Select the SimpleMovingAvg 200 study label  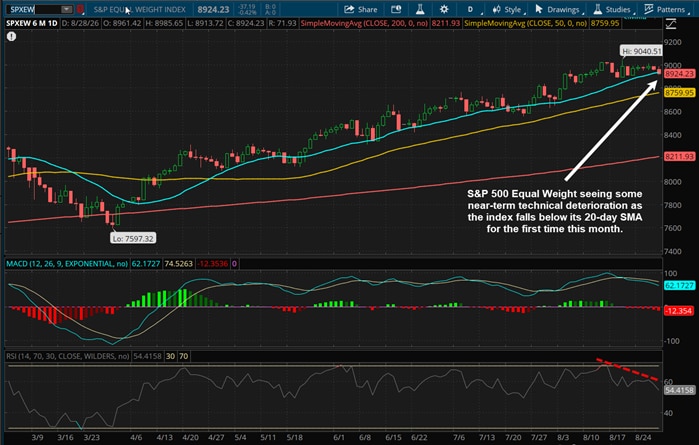tap(364, 23)
